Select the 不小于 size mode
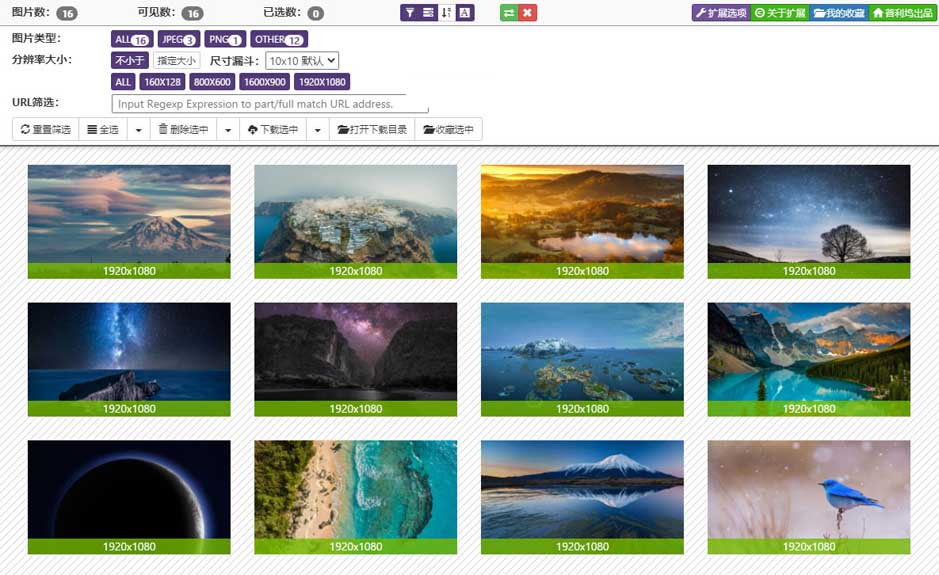Viewport: 939px width, 575px height. pos(129,60)
